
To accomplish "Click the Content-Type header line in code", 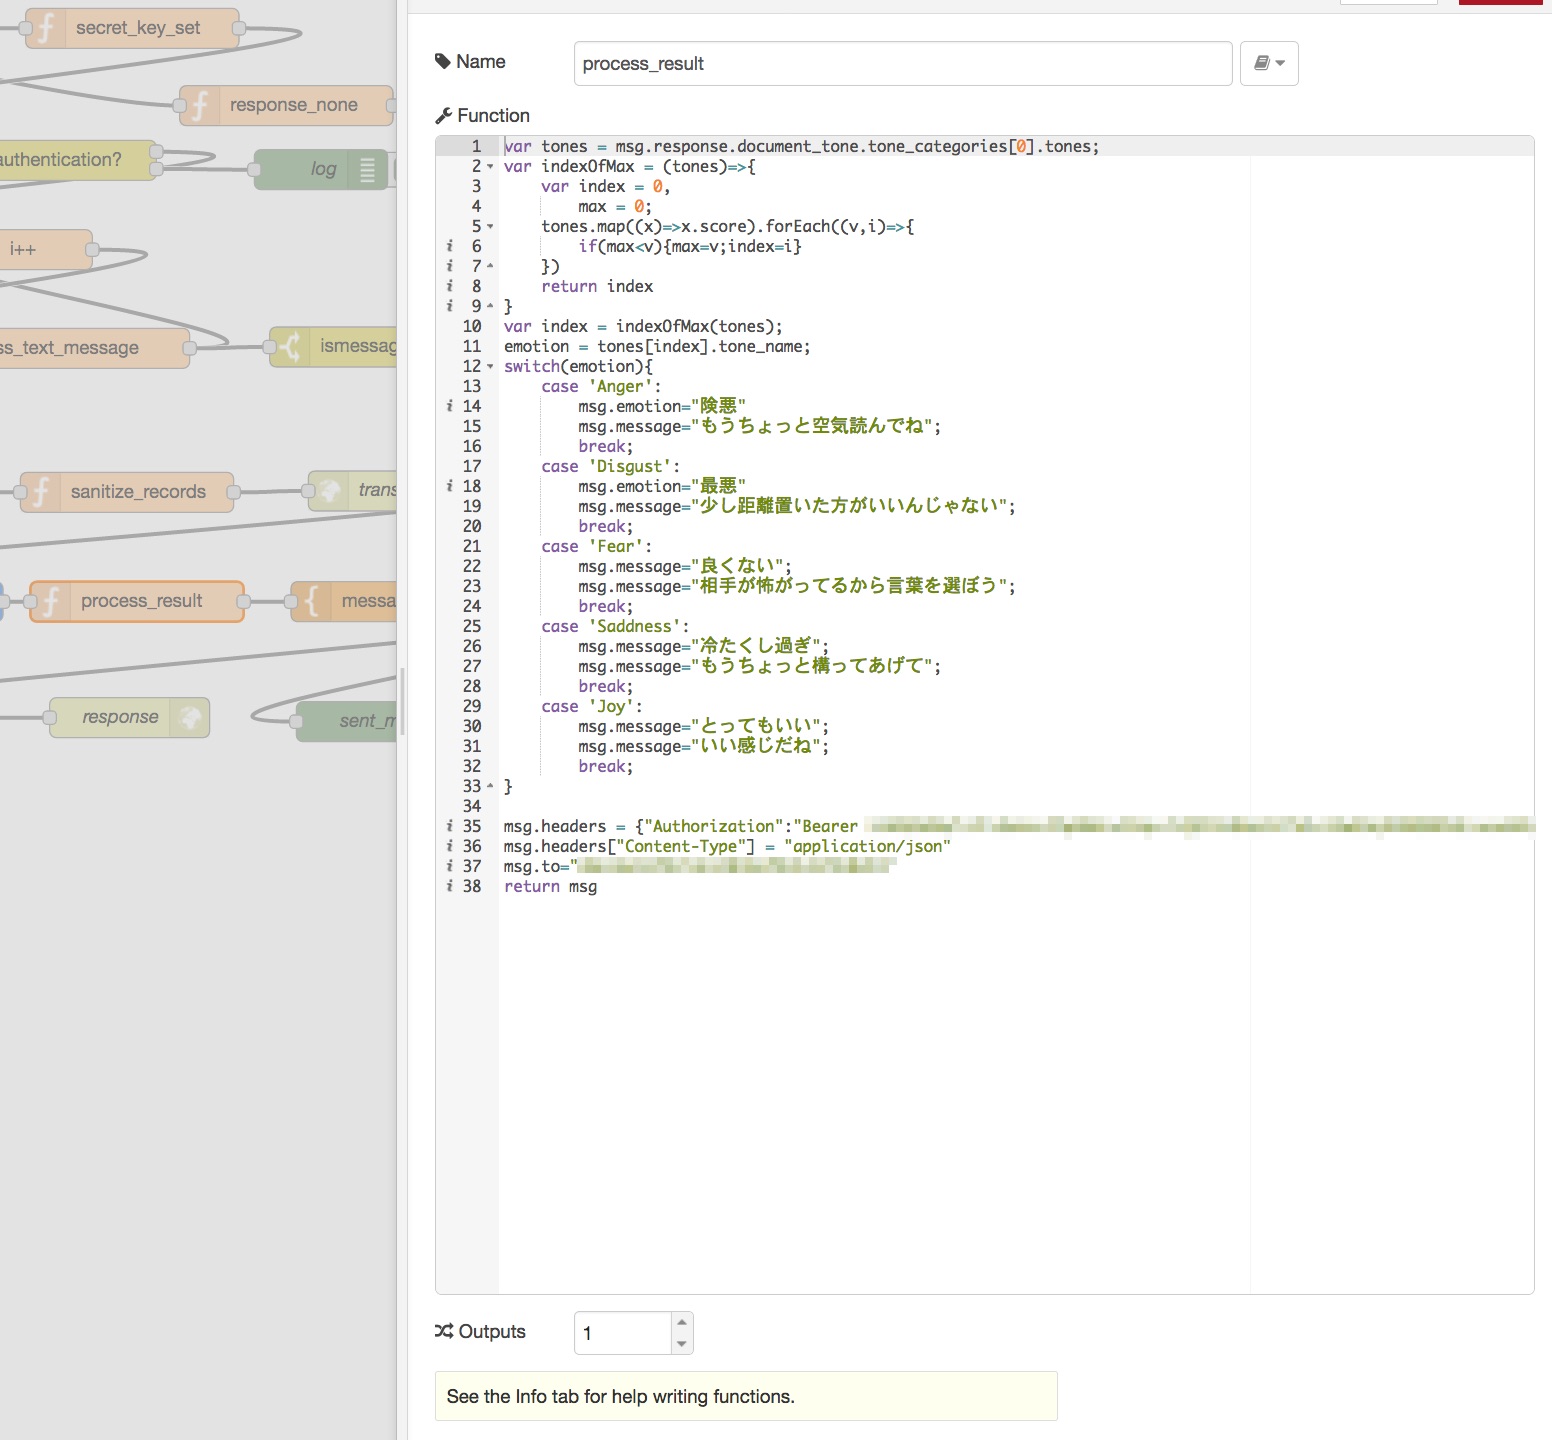I will [727, 846].
